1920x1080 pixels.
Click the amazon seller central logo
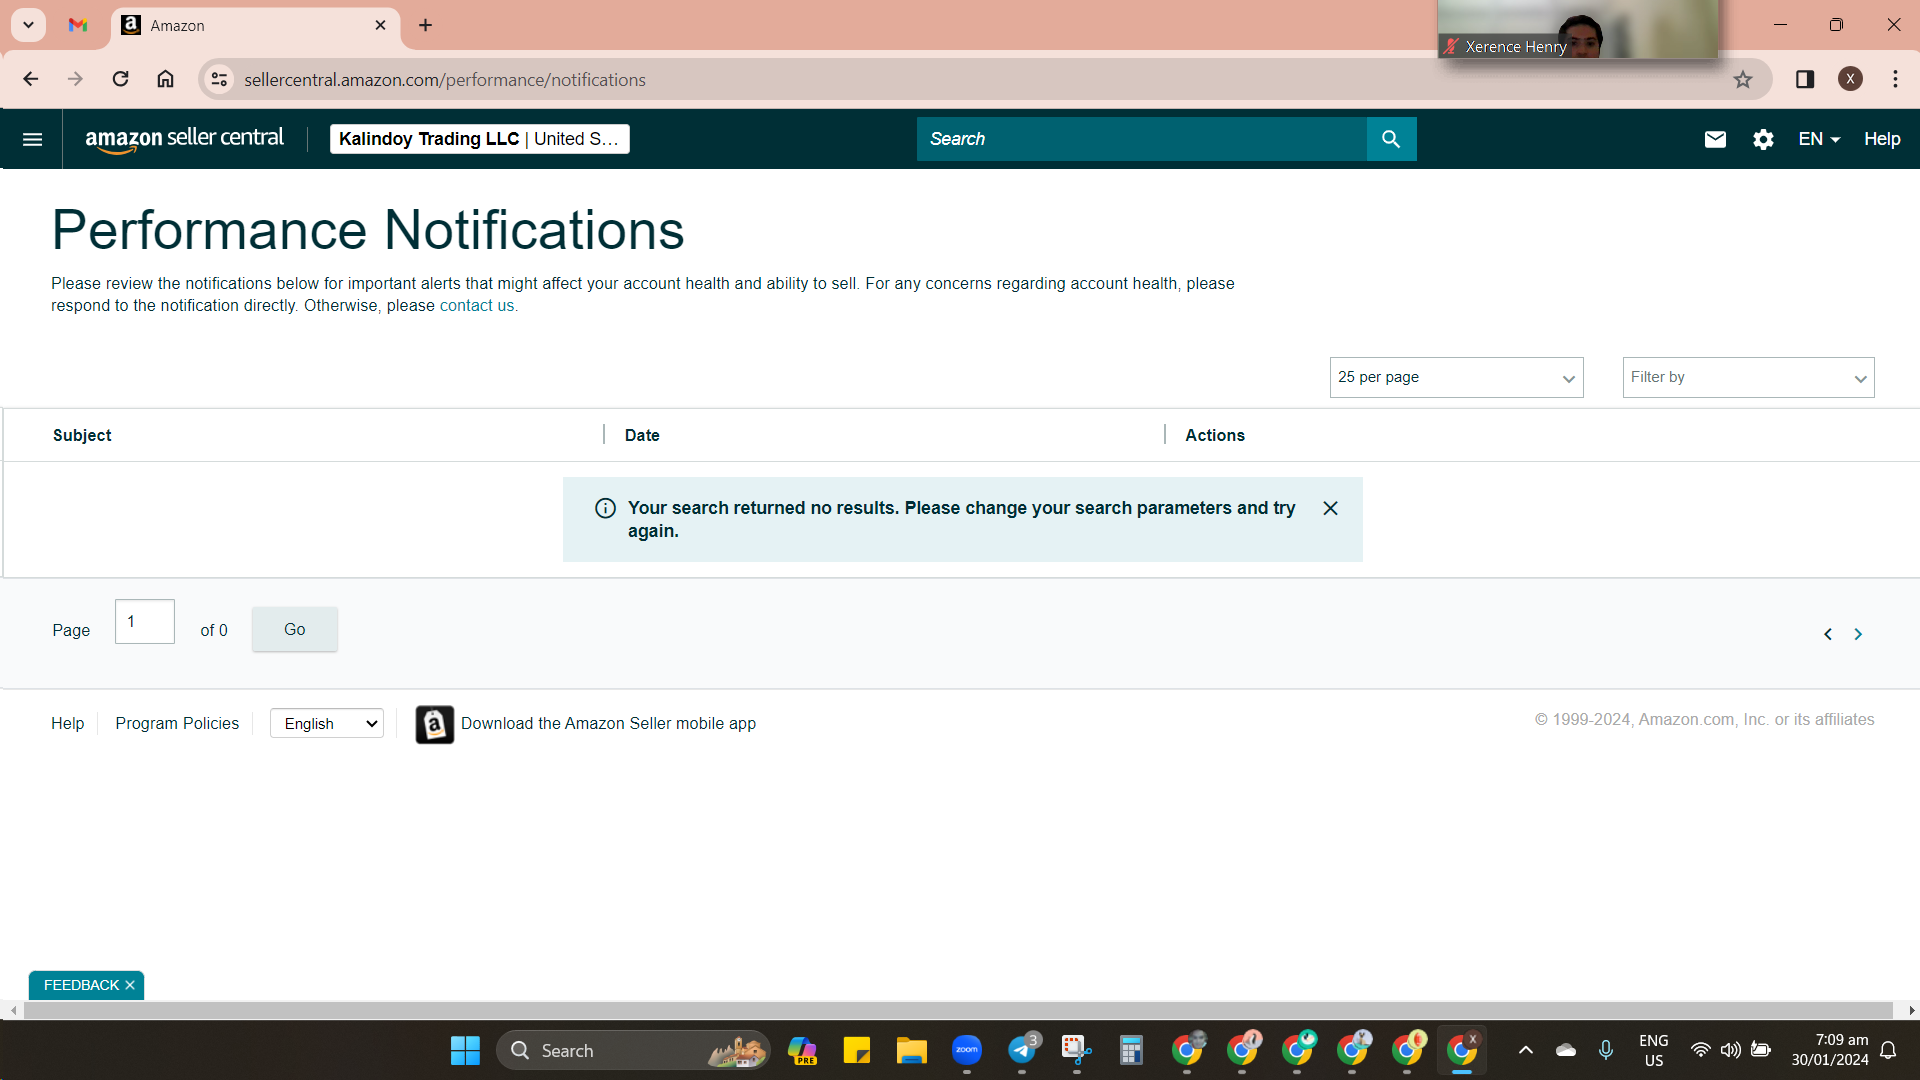point(184,139)
